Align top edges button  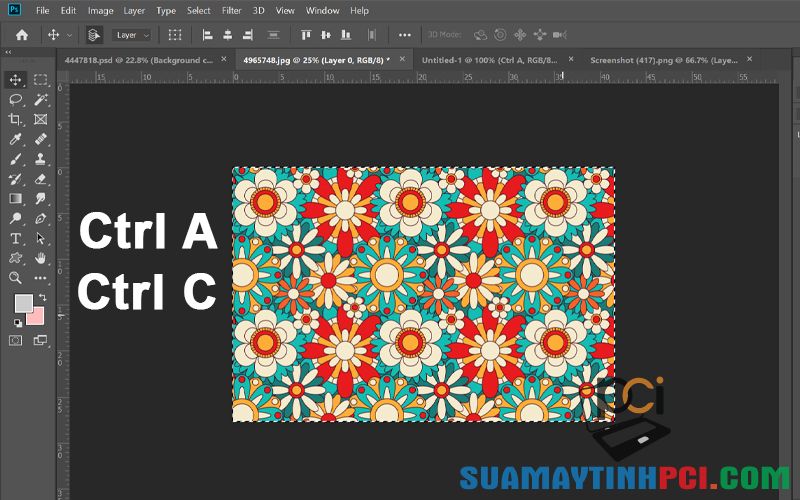306,35
